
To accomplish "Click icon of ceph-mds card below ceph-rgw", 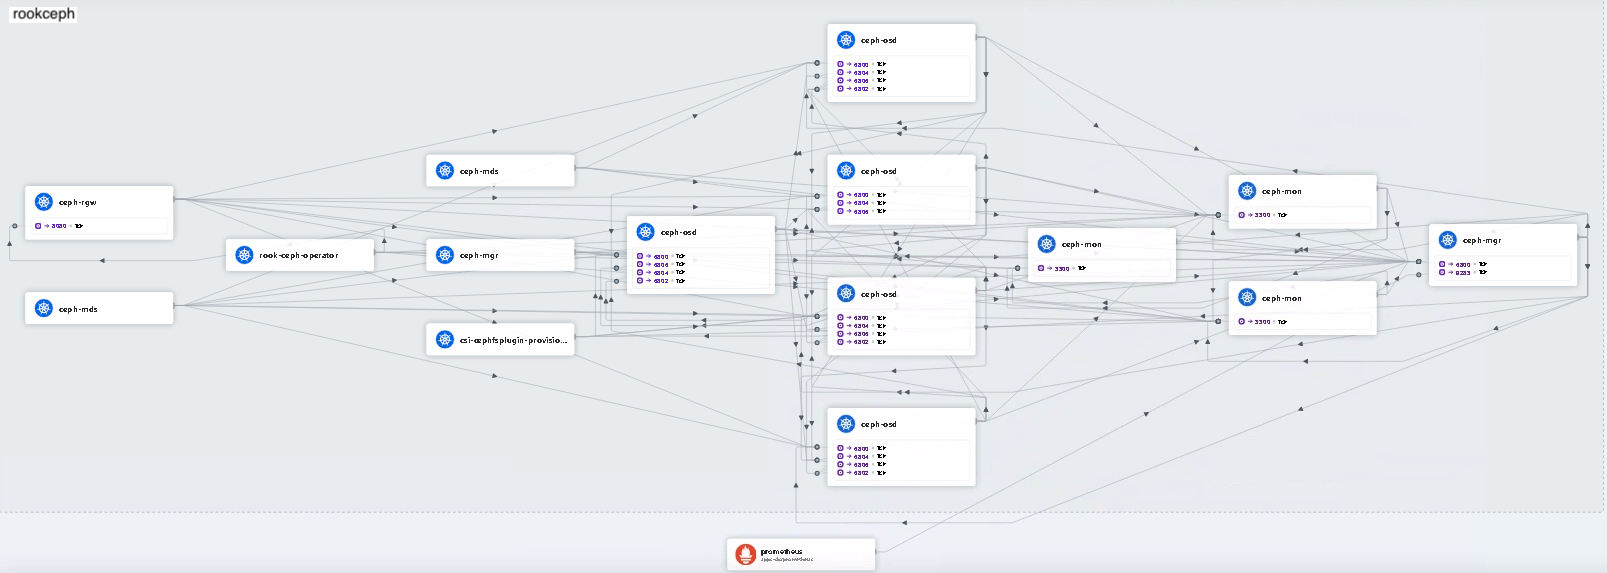I will tap(44, 309).
